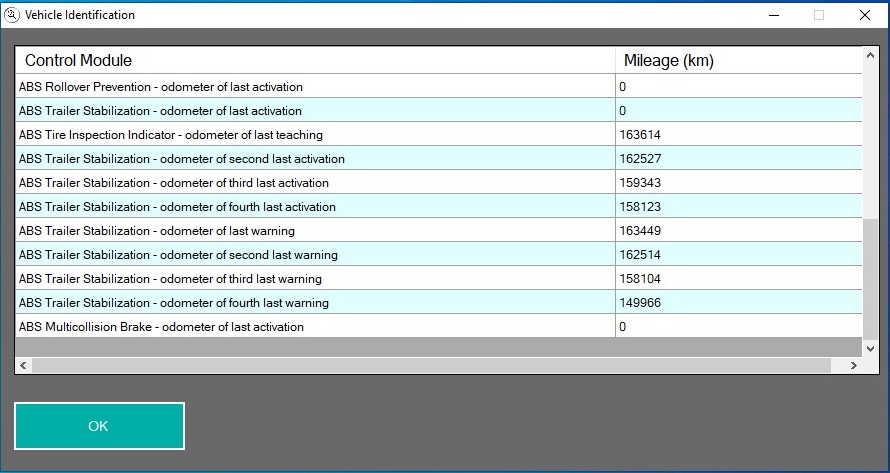Click the vertical scrollbar down arrow
Image resolution: width=890 pixels, height=473 pixels.
(x=870, y=349)
